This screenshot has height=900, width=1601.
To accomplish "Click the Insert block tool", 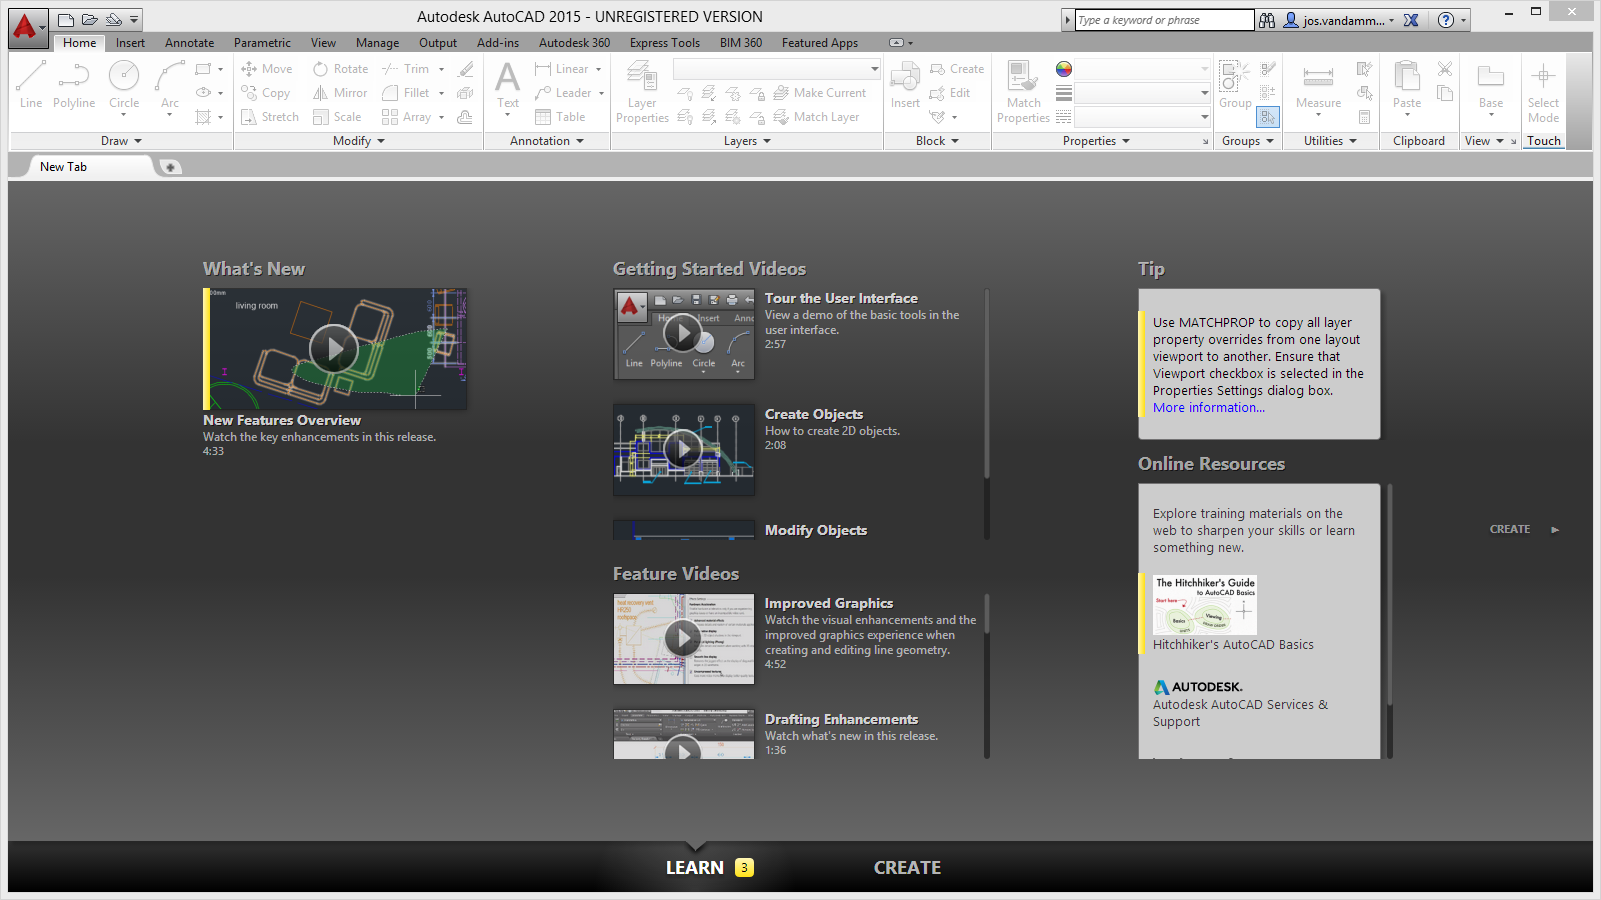I will click(905, 86).
